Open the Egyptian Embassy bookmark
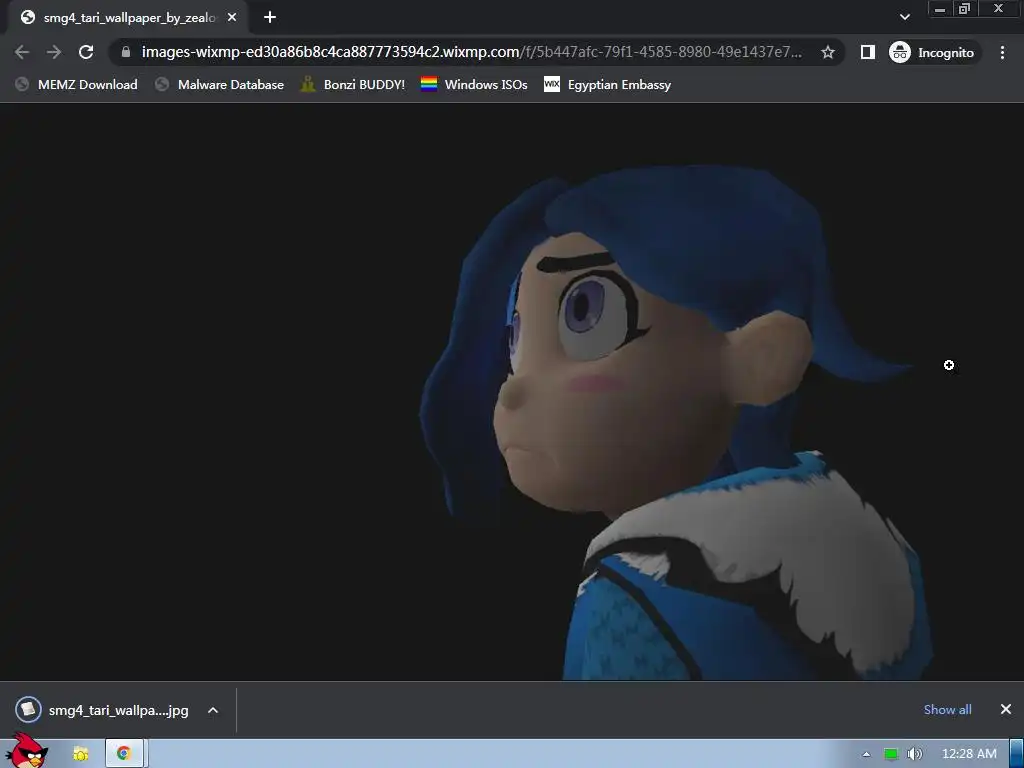 click(607, 85)
